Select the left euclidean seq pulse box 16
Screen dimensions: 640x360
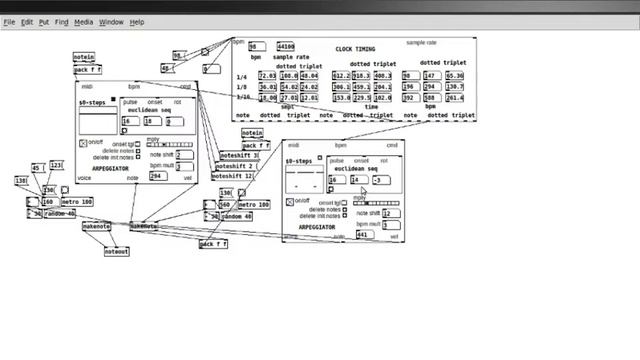point(131,121)
